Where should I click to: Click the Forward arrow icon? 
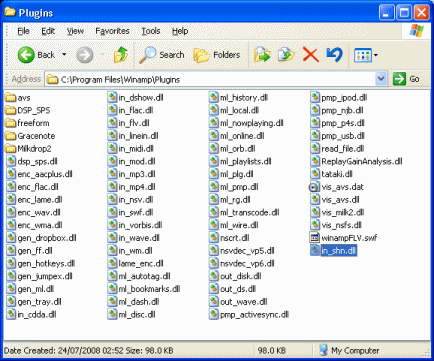tap(85, 55)
